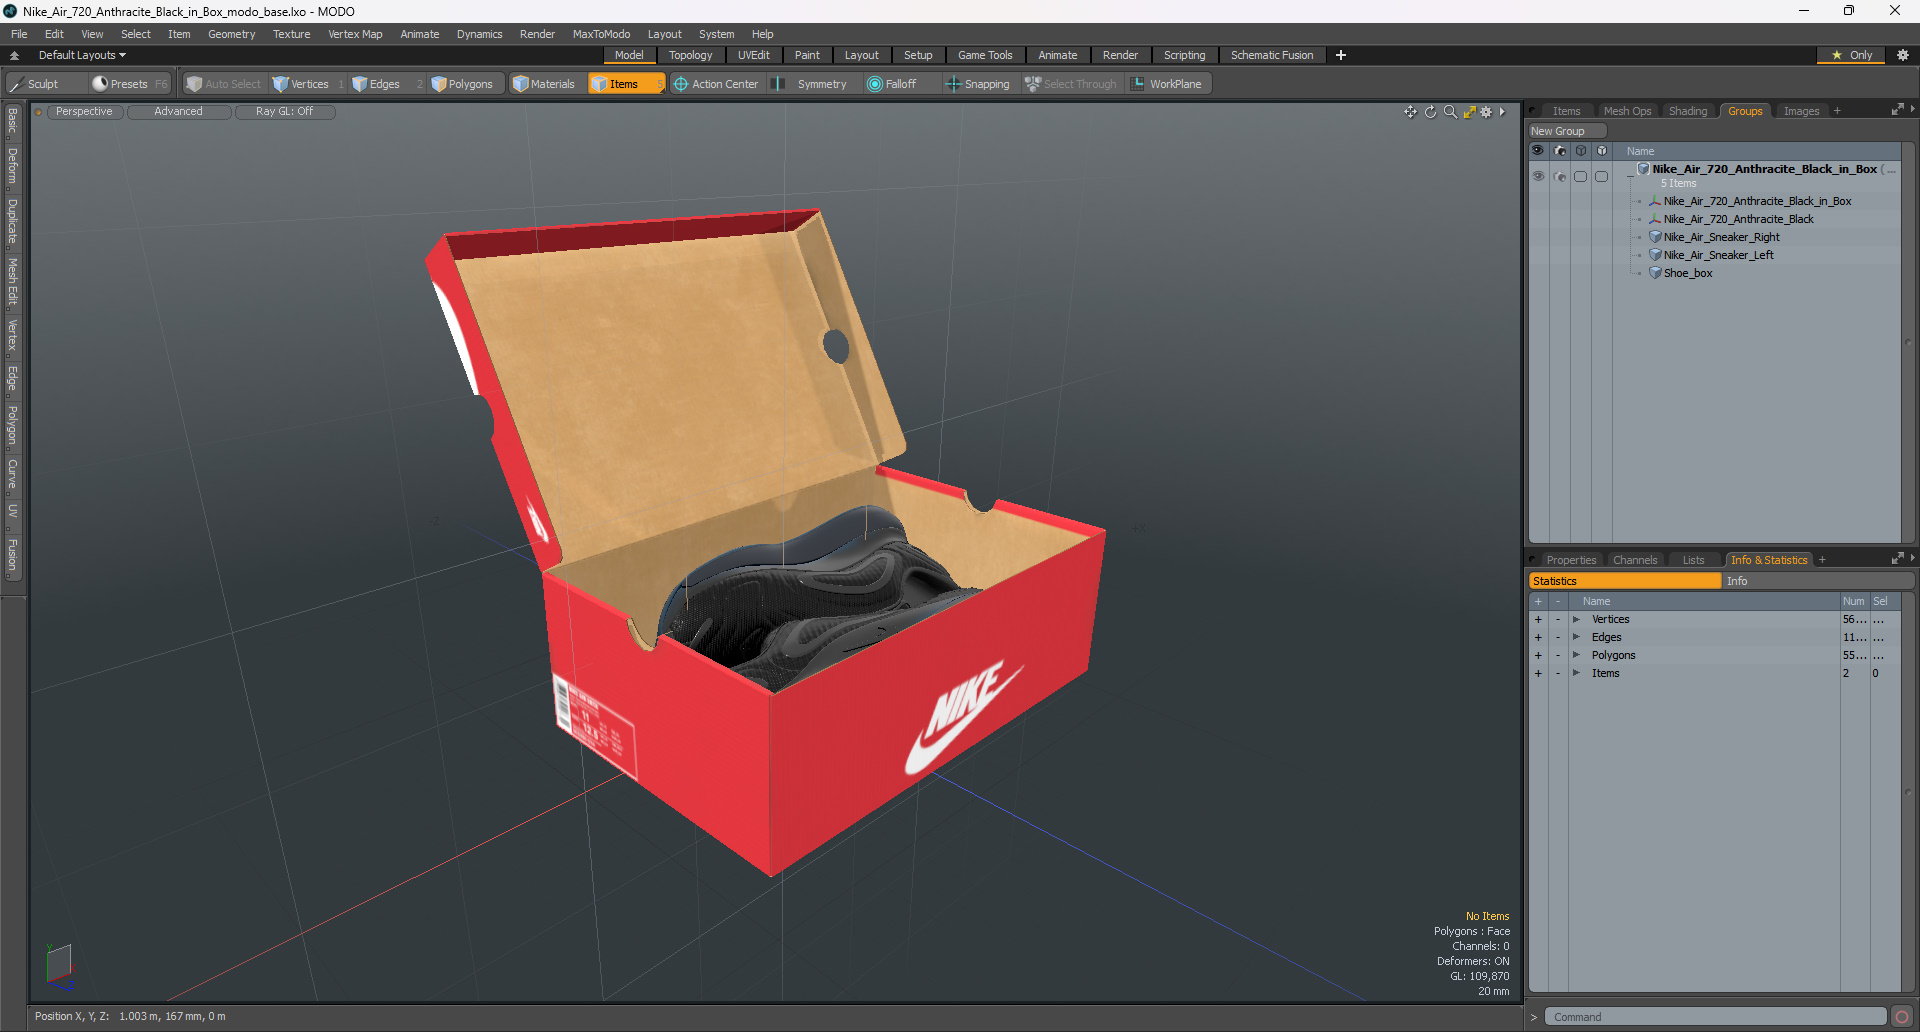The width and height of the screenshot is (1920, 1032).
Task: Click the New Group button
Action: pyautogui.click(x=1566, y=131)
